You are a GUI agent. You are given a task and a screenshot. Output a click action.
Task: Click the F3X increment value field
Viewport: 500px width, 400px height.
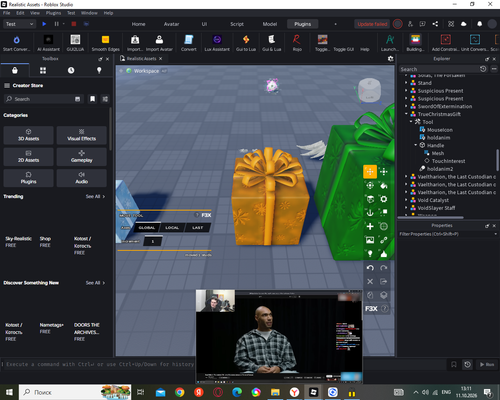(x=153, y=241)
